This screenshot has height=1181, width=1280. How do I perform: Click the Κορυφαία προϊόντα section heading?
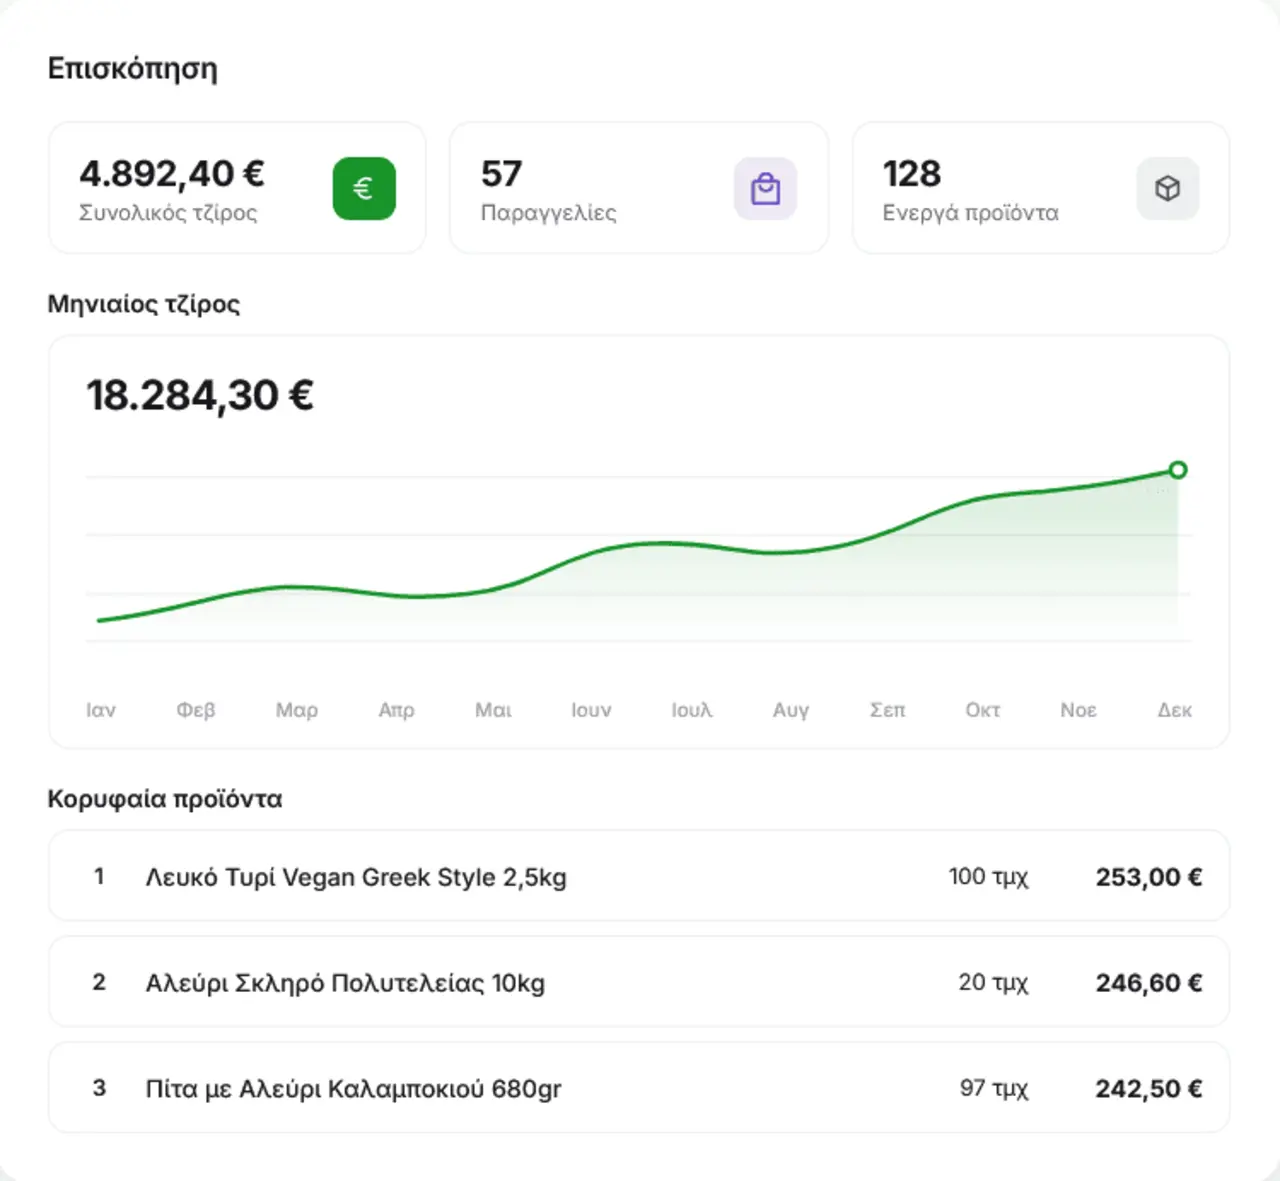[165, 799]
